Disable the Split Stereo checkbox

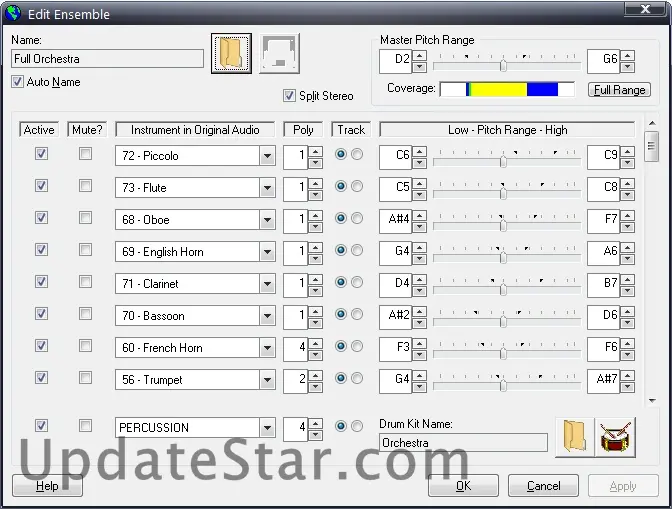pyautogui.click(x=289, y=95)
